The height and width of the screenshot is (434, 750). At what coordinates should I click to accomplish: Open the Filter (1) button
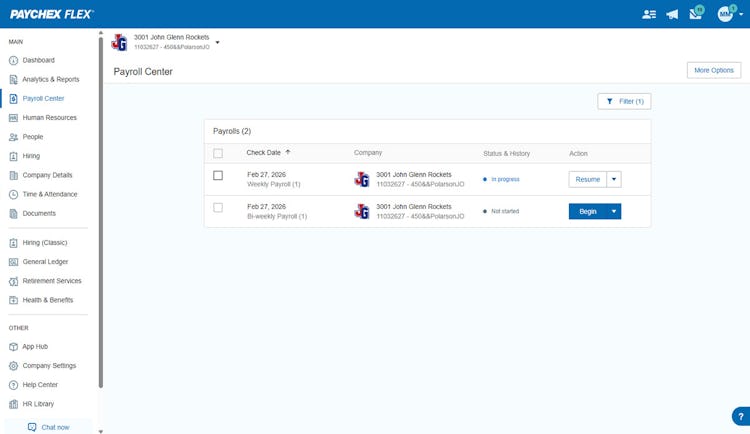[x=624, y=101]
